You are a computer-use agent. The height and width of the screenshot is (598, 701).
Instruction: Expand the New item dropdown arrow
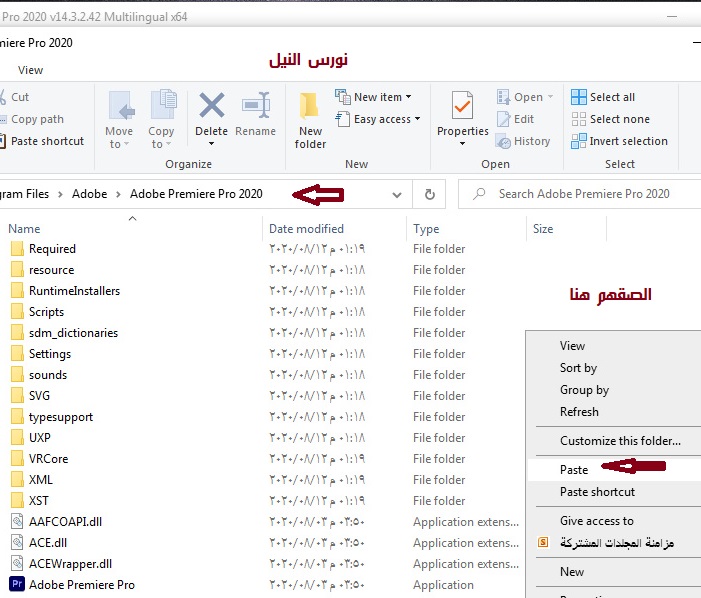pos(408,97)
